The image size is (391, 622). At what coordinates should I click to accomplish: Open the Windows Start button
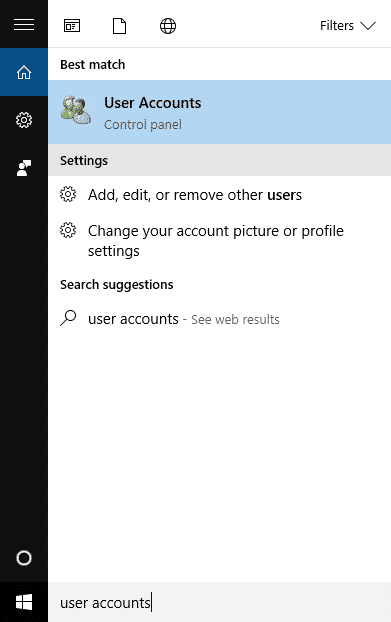(x=24, y=602)
